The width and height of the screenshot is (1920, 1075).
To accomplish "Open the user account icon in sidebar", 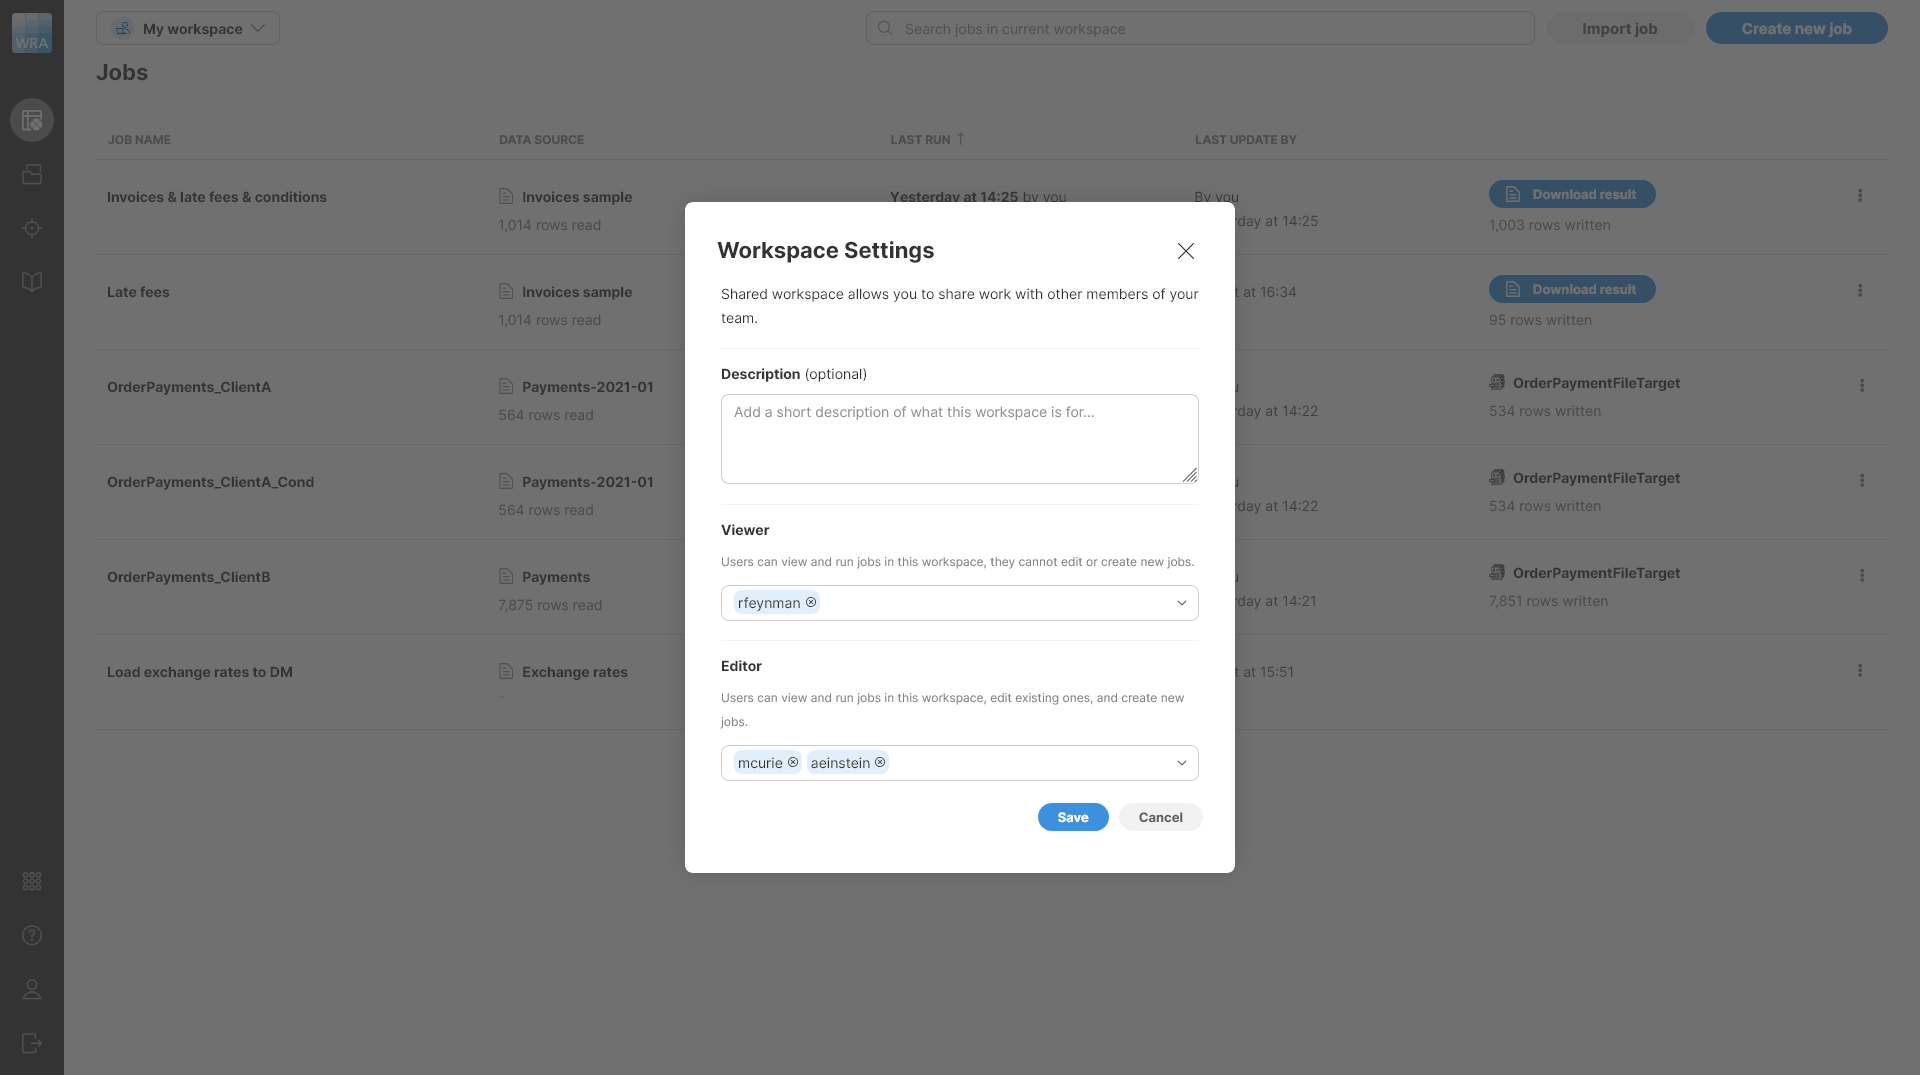I will [x=31, y=990].
